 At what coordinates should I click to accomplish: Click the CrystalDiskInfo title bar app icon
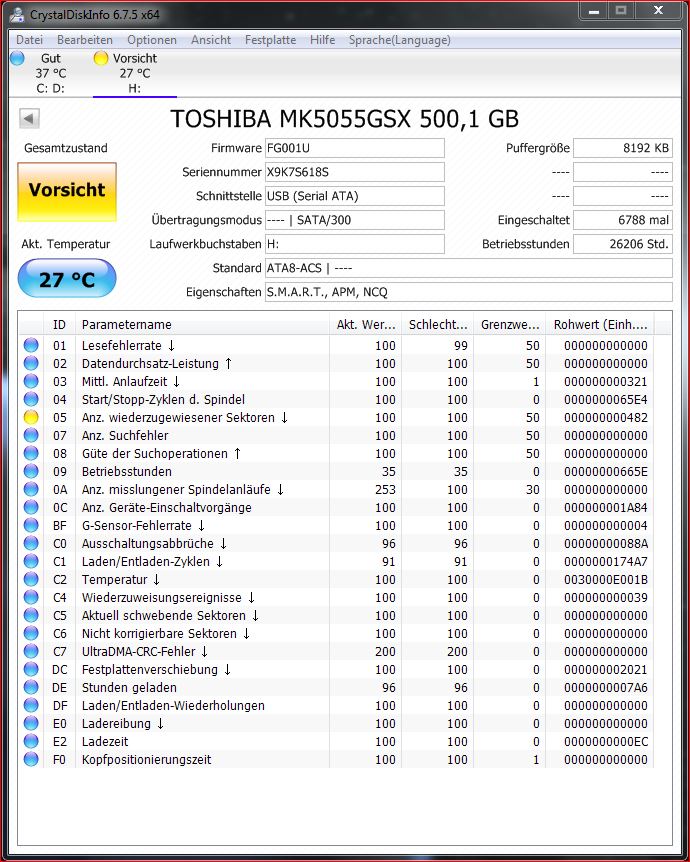click(x=18, y=14)
